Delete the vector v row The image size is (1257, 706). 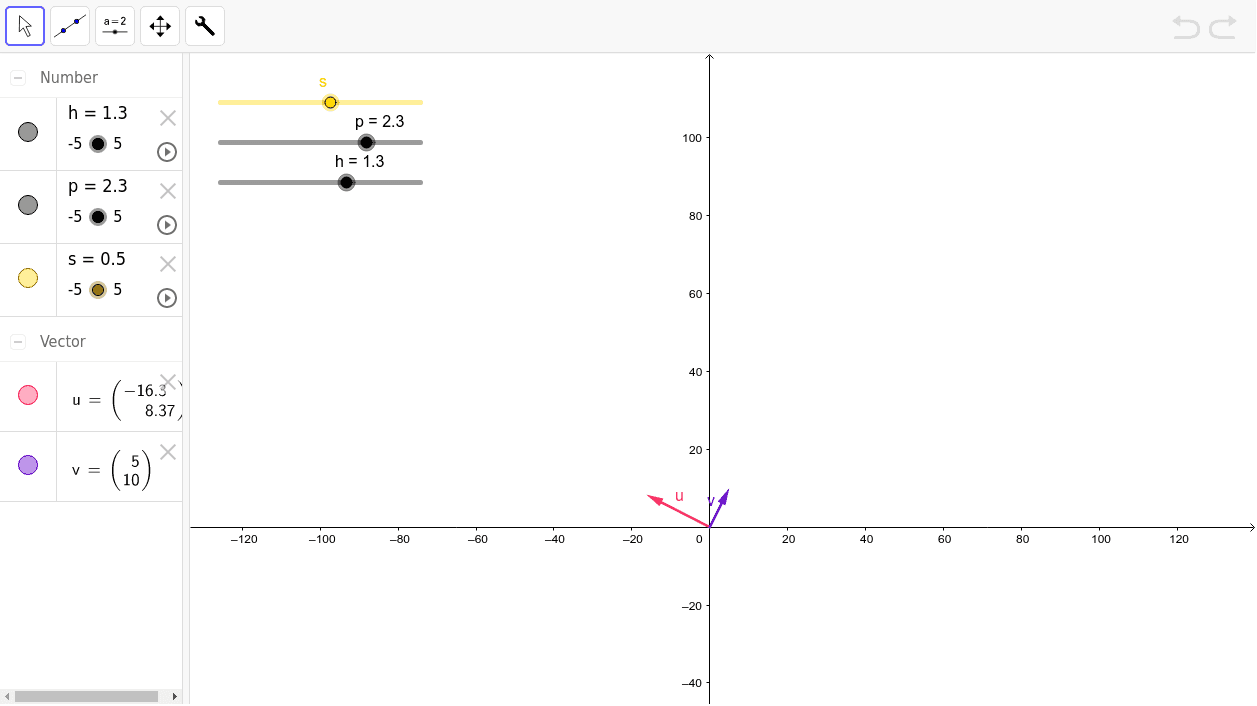pyautogui.click(x=168, y=452)
